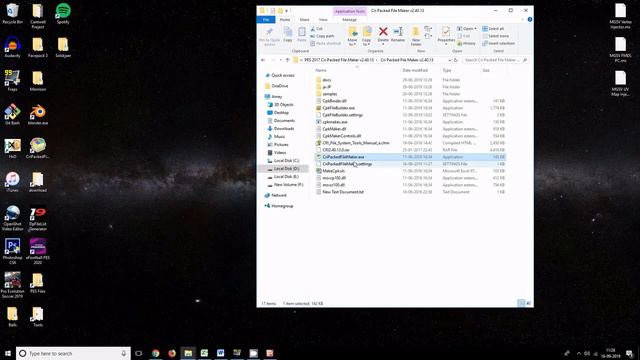Switch to large icons view in status bar
640x360 pixels.
[x=528, y=303]
